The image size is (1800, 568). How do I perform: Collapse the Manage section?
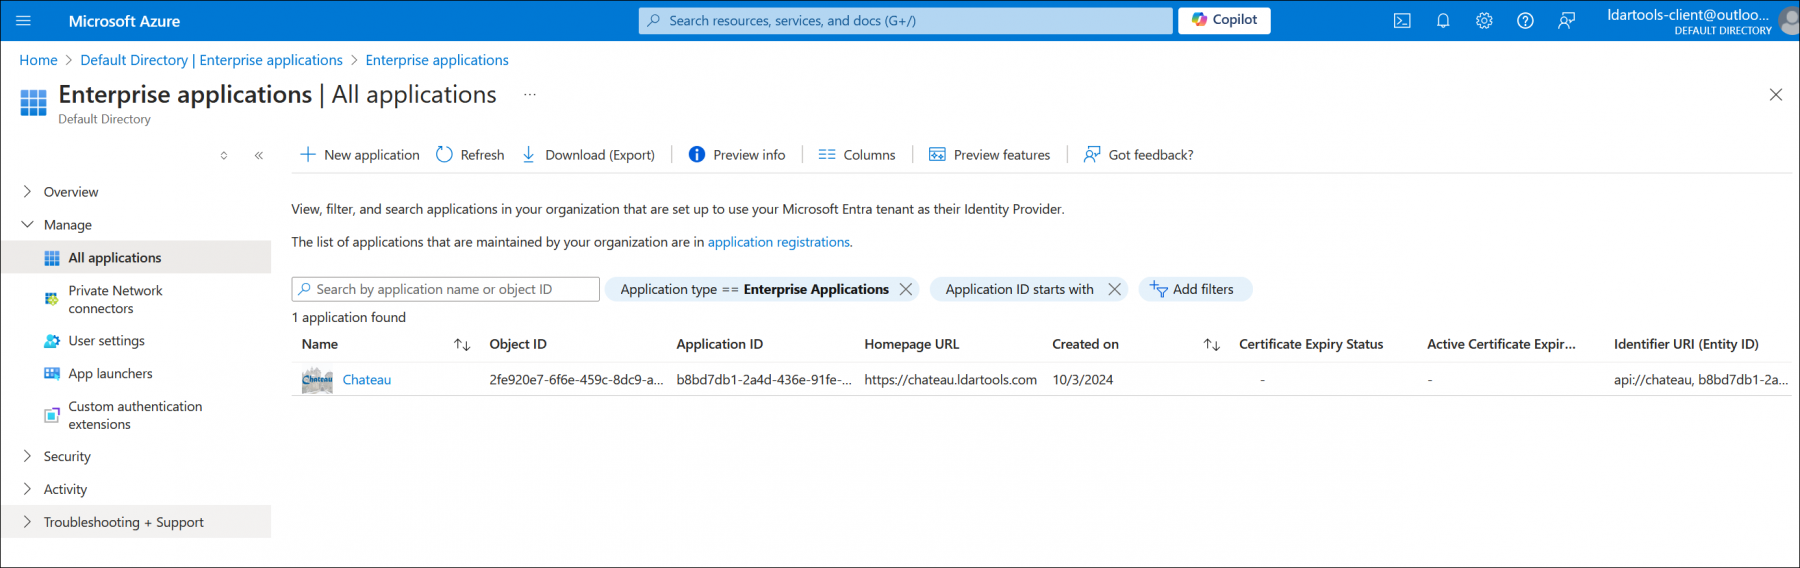27,225
